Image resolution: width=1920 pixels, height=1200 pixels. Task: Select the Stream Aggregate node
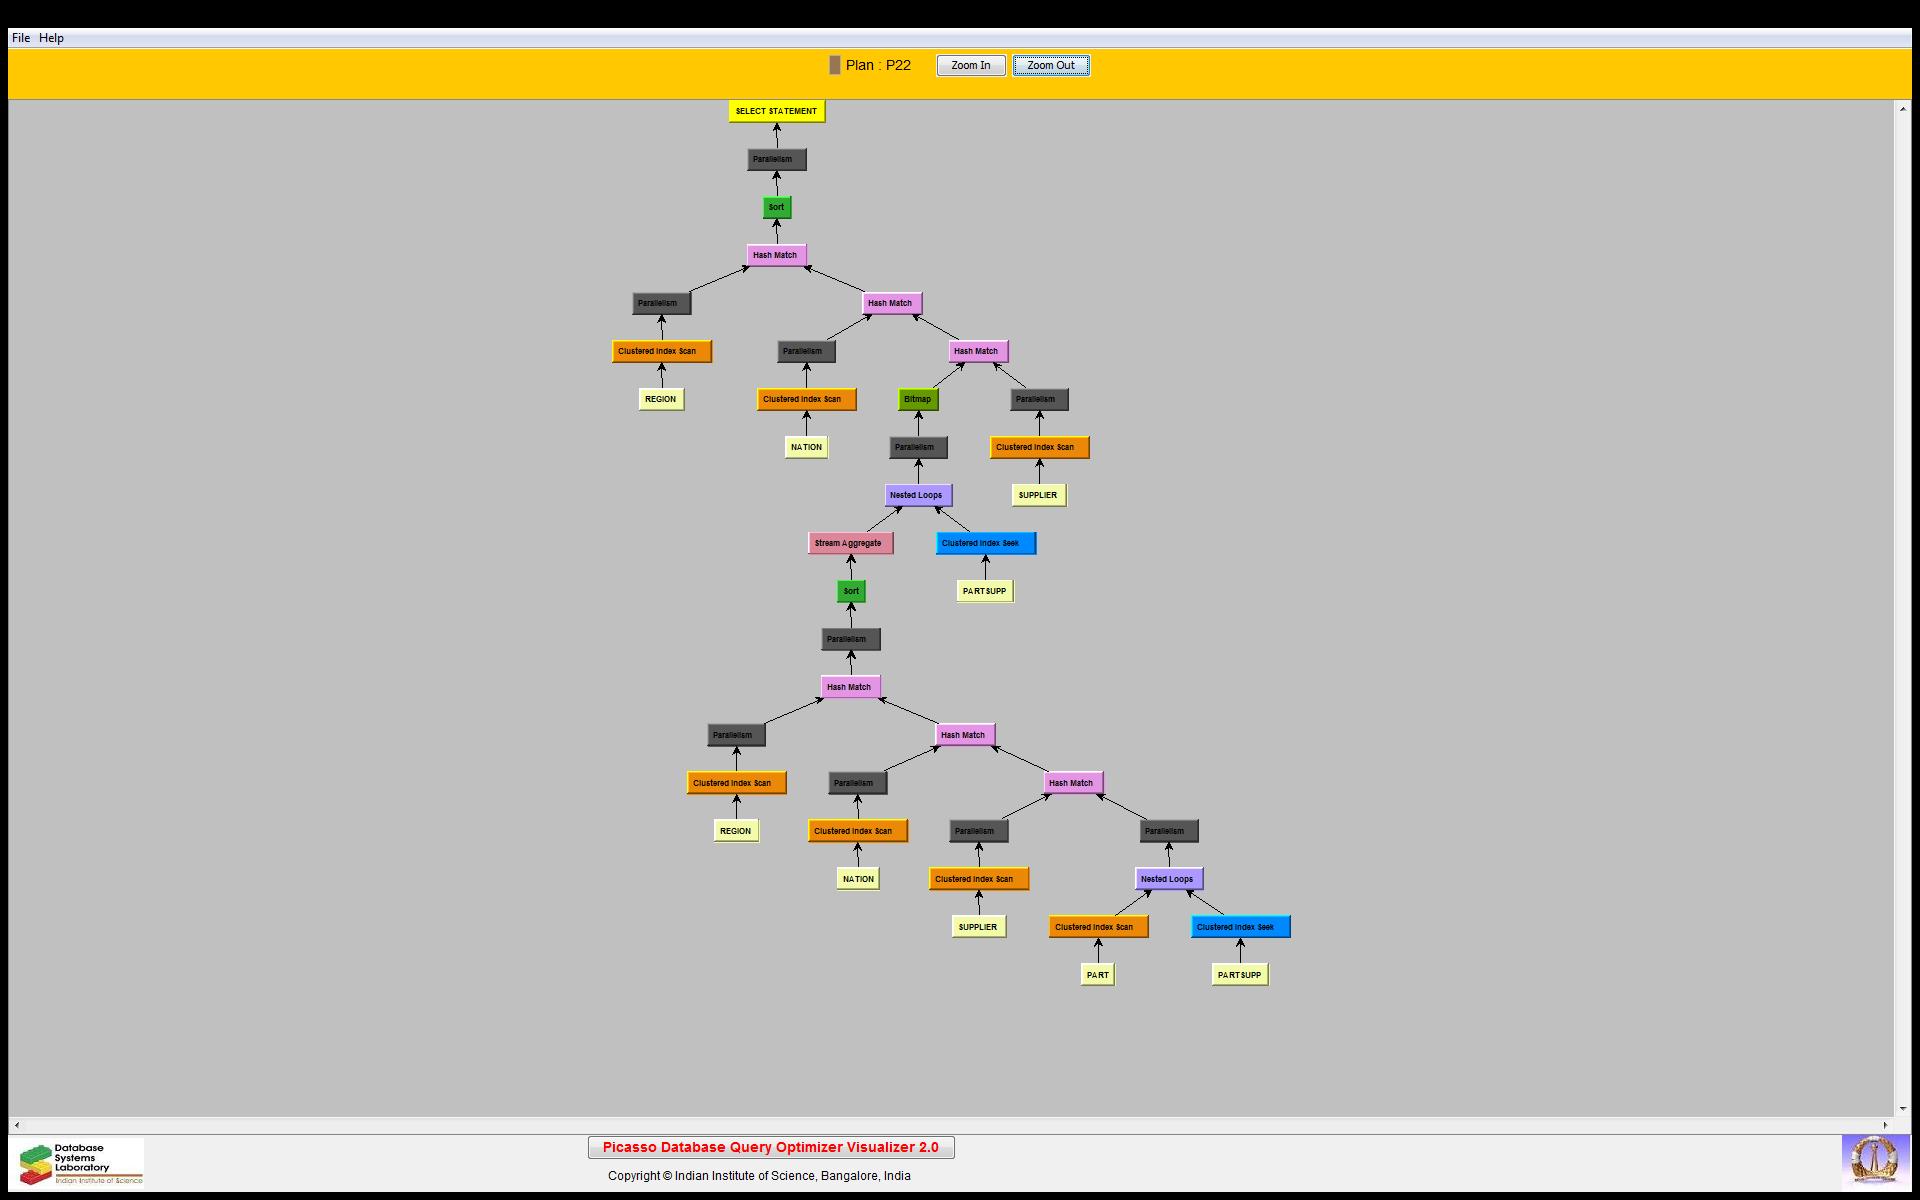[x=849, y=543]
